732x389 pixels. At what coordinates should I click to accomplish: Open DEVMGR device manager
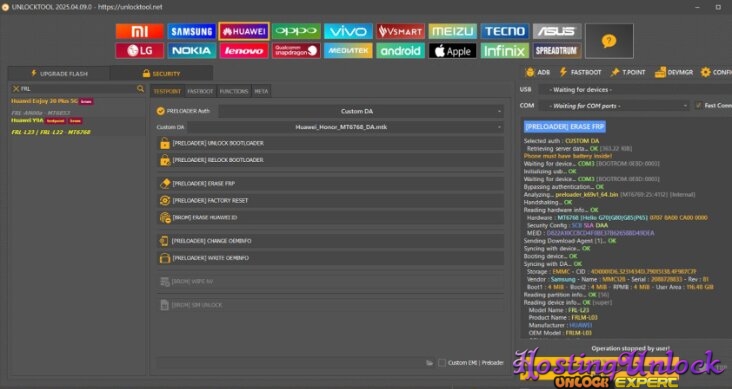pyautogui.click(x=674, y=72)
